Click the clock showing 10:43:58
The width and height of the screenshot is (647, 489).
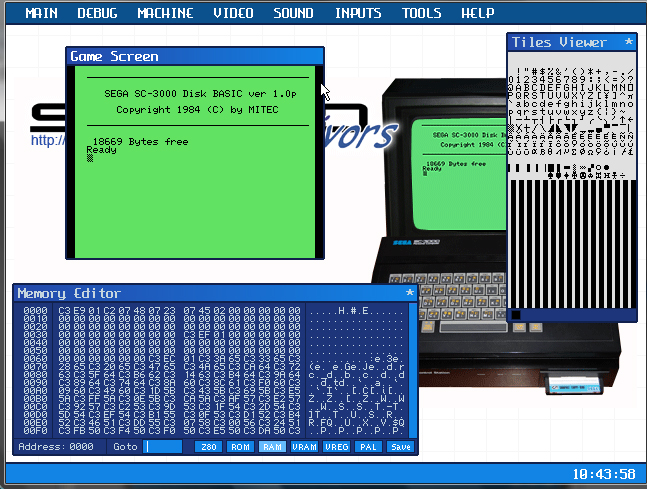click(x=604, y=474)
